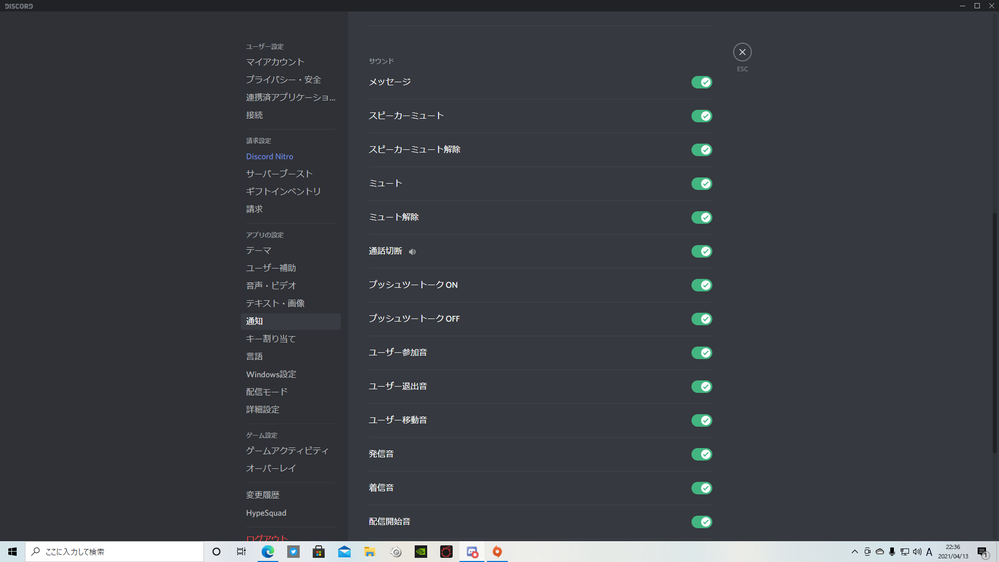Screen dimensions: 999x562
Task: Open the Windows notification center
Action: [983, 552]
